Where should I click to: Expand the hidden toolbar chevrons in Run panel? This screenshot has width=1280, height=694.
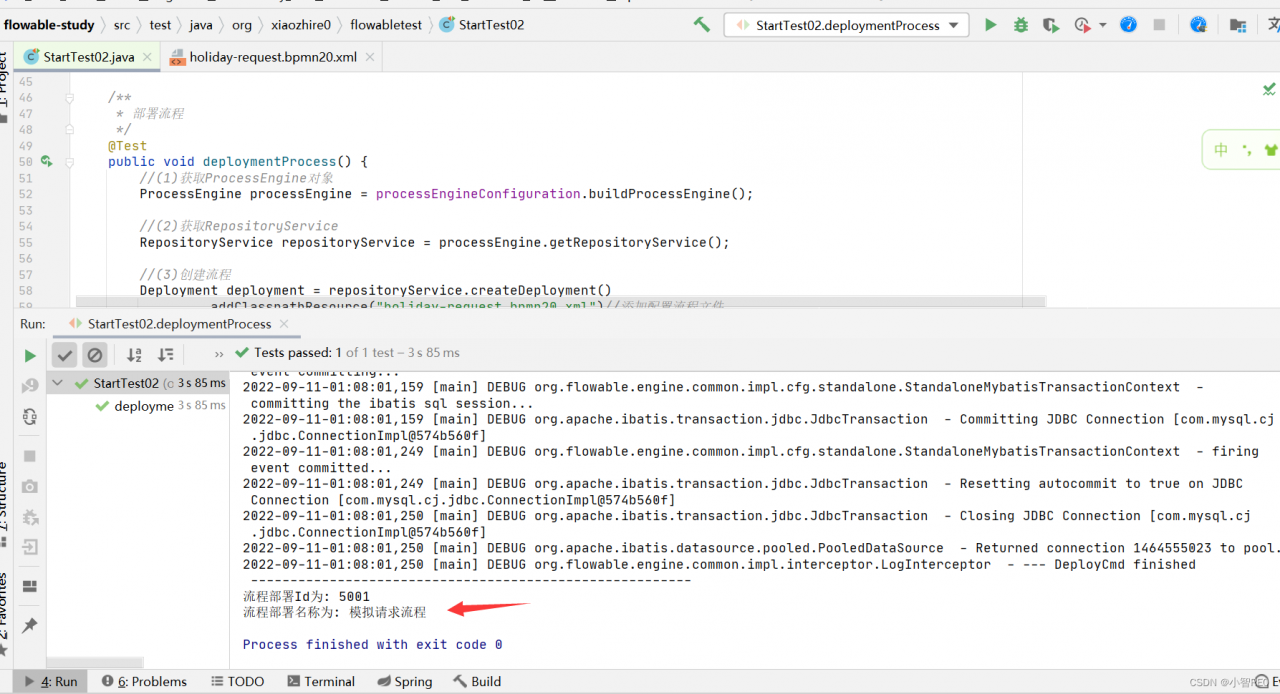[x=219, y=354]
